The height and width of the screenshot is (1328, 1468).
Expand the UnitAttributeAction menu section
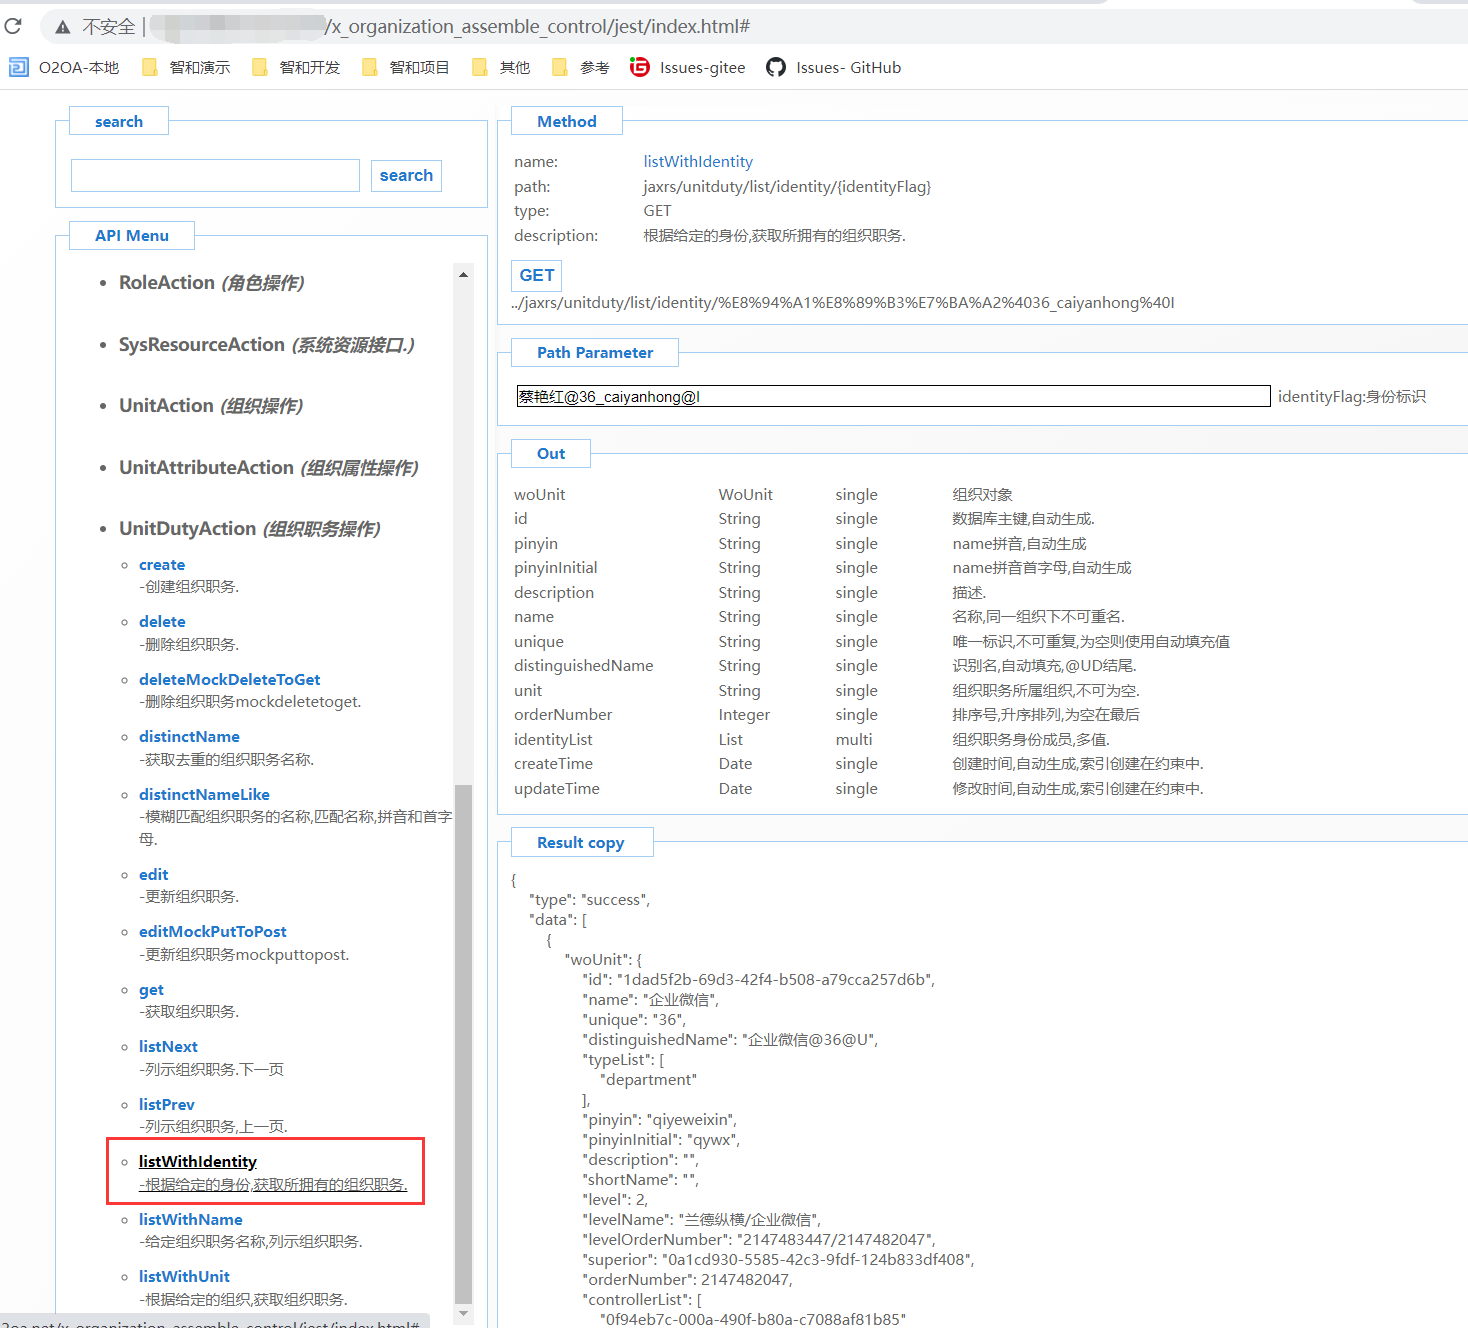pyautogui.click(x=268, y=468)
